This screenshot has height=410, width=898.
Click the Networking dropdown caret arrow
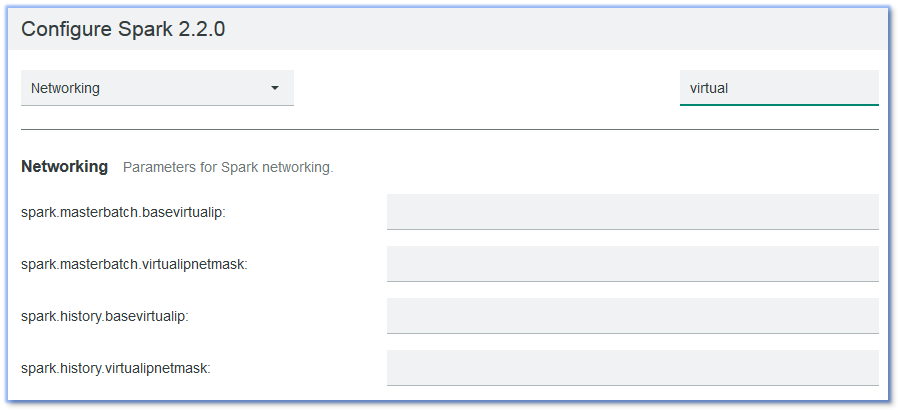click(275, 88)
